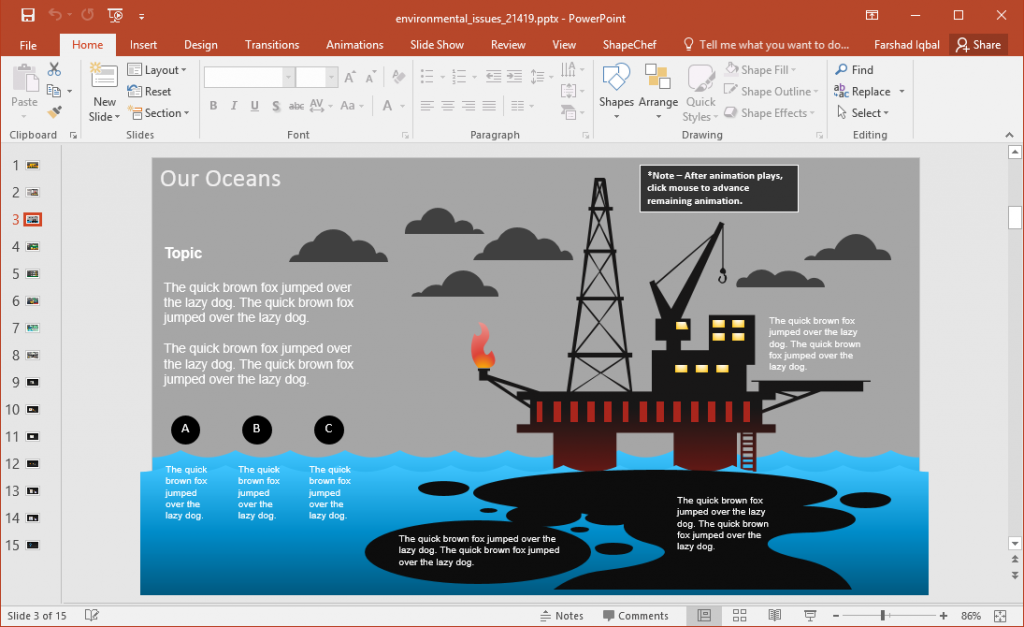Open the Shape Fill dropdown
Viewport: 1024px width, 627px height.
point(770,69)
